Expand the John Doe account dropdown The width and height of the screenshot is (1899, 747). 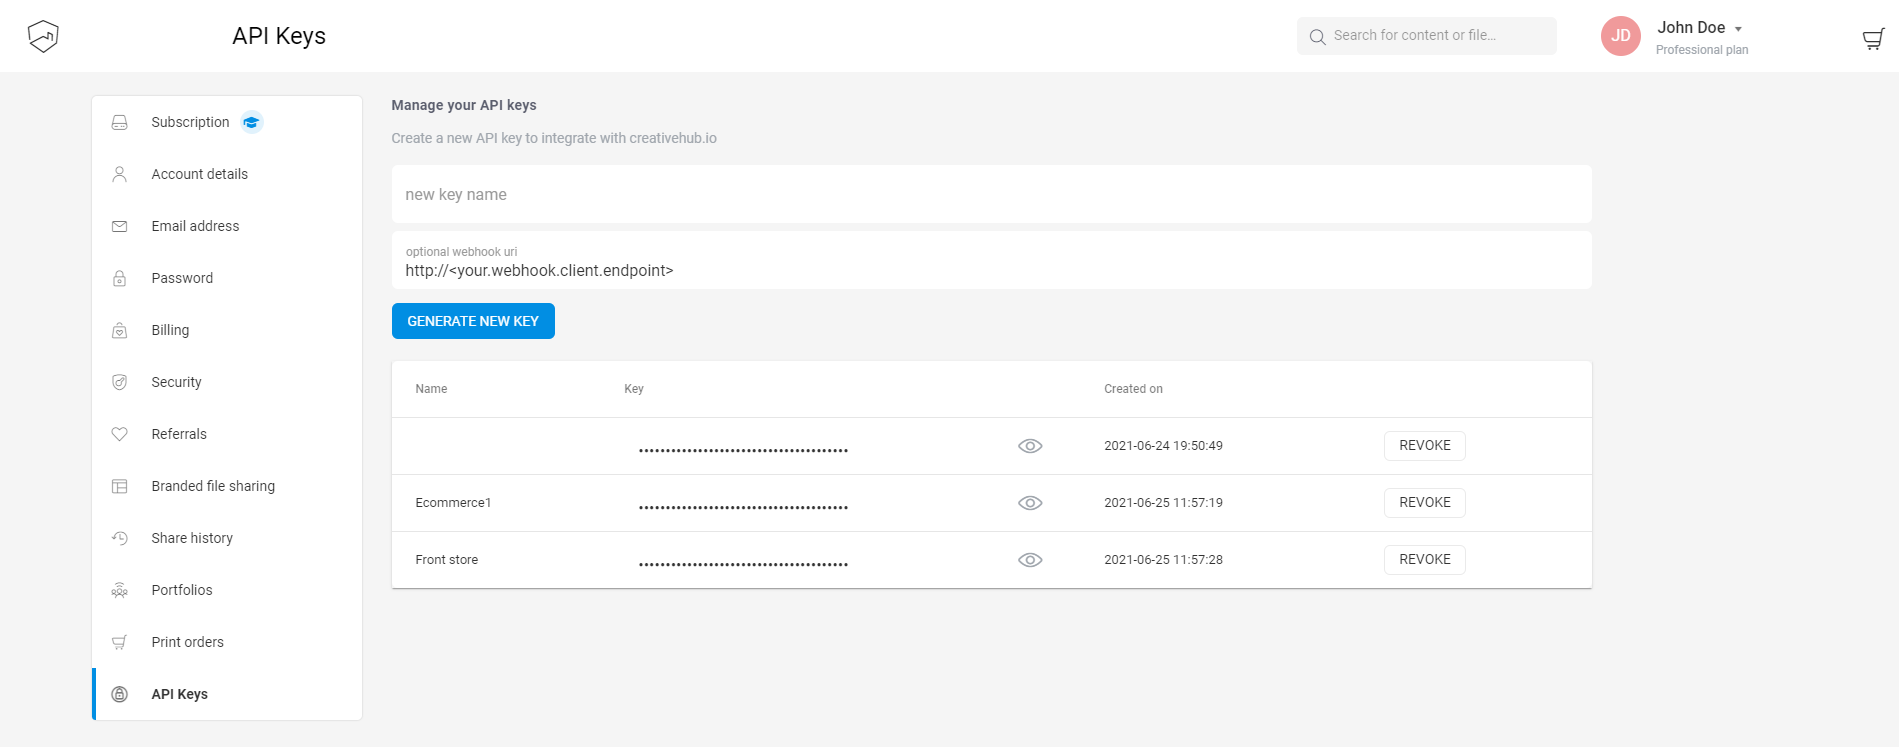click(x=1738, y=29)
